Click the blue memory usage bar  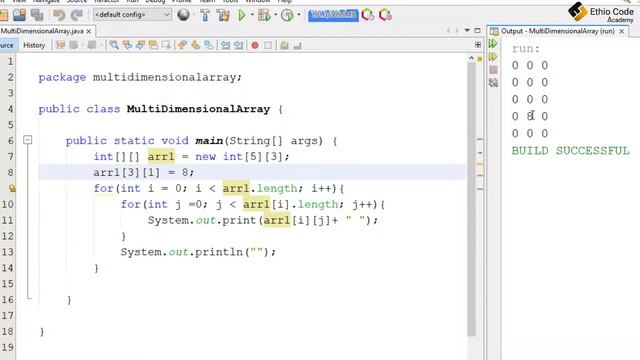[x=333, y=15]
